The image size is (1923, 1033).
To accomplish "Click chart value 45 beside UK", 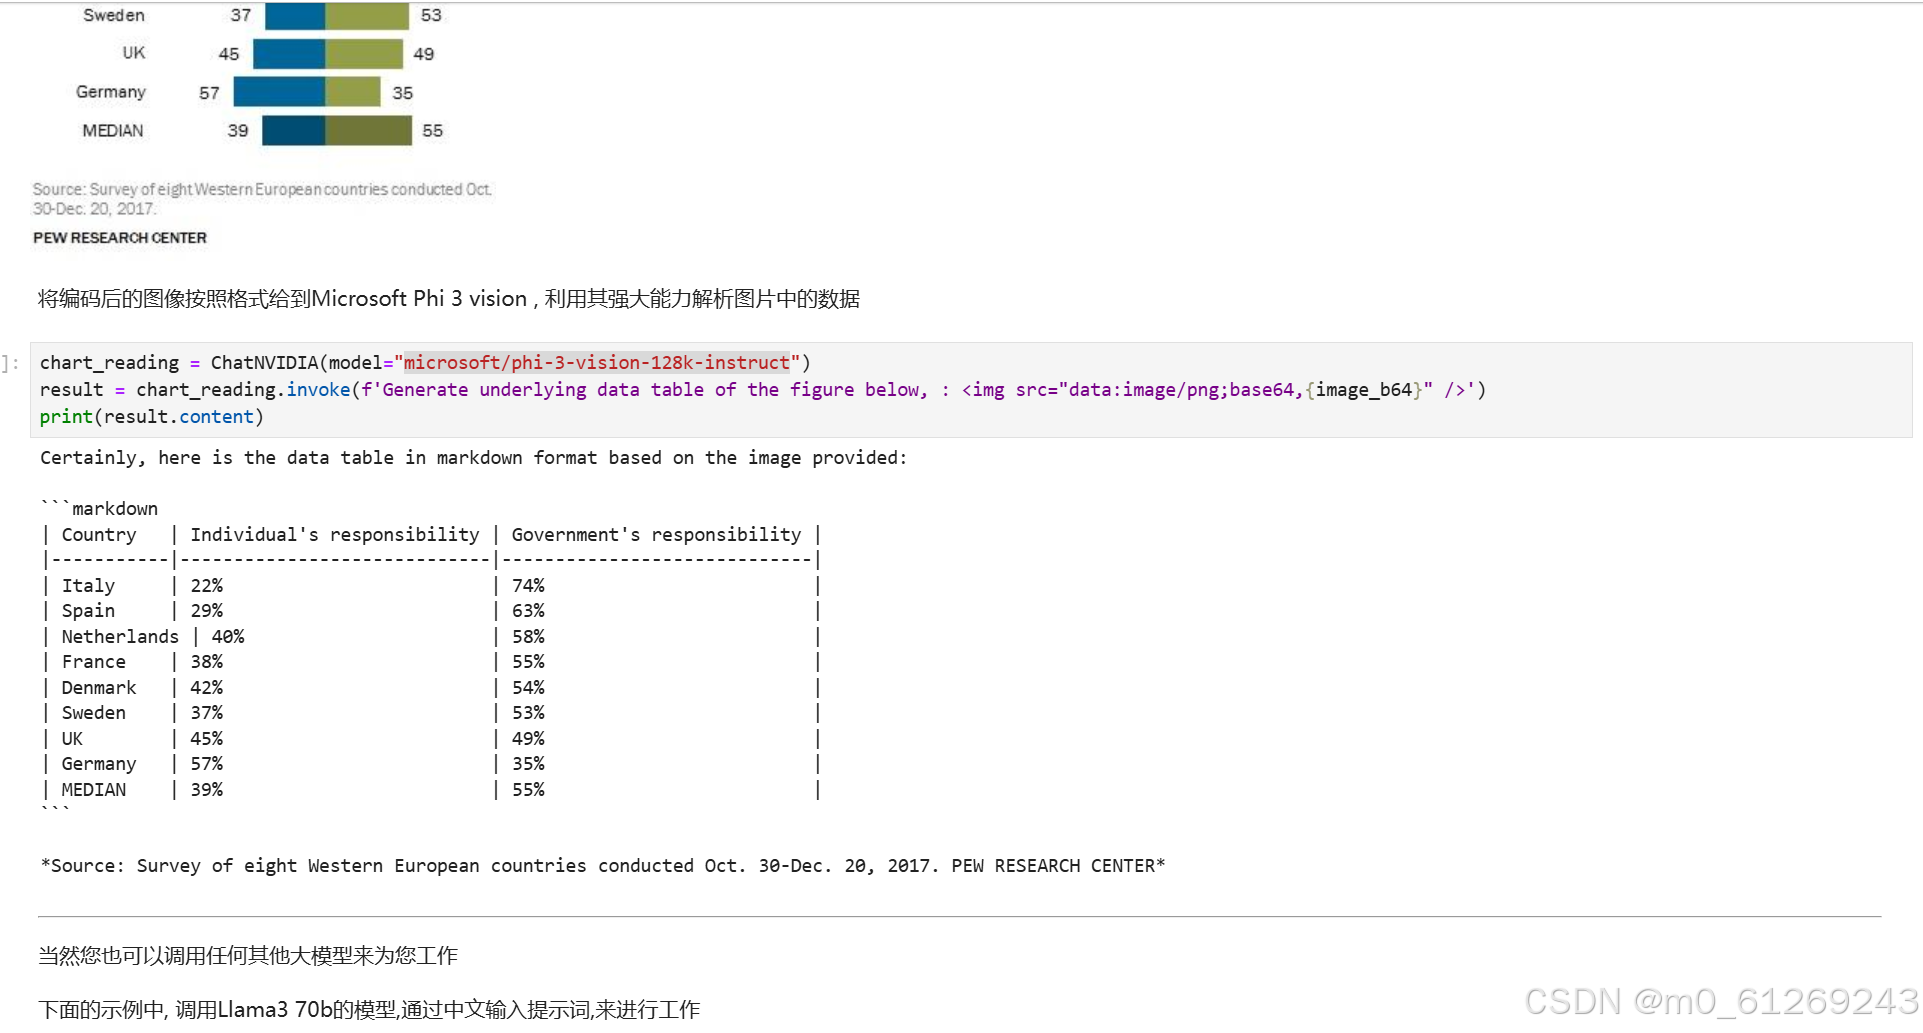I will click(229, 54).
